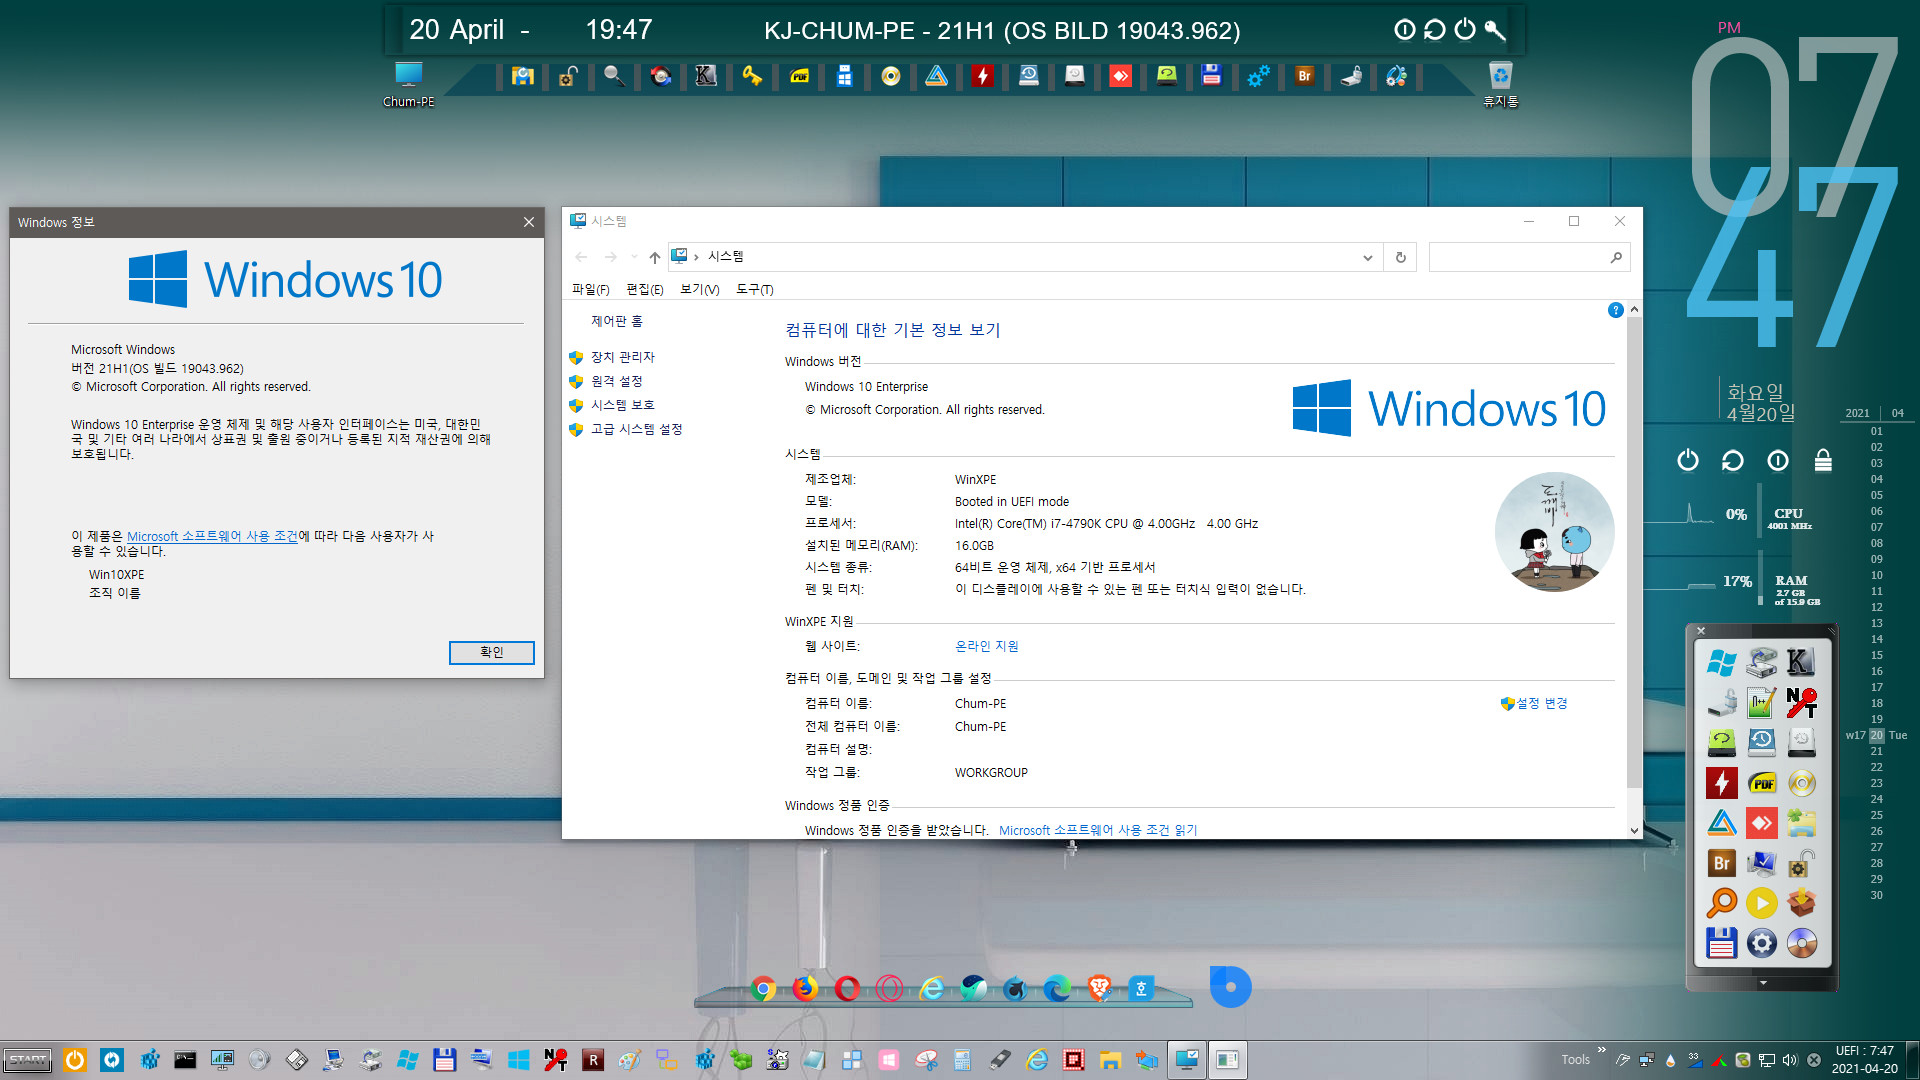The height and width of the screenshot is (1080, 1920).
Task: Launch the PDF tool in the top dock
Action: pyautogui.click(x=799, y=76)
